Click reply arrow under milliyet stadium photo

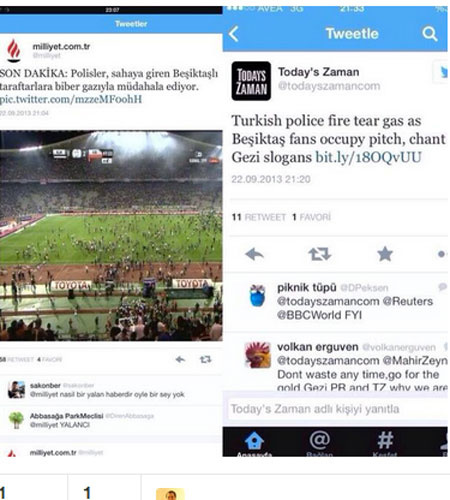click(180, 359)
